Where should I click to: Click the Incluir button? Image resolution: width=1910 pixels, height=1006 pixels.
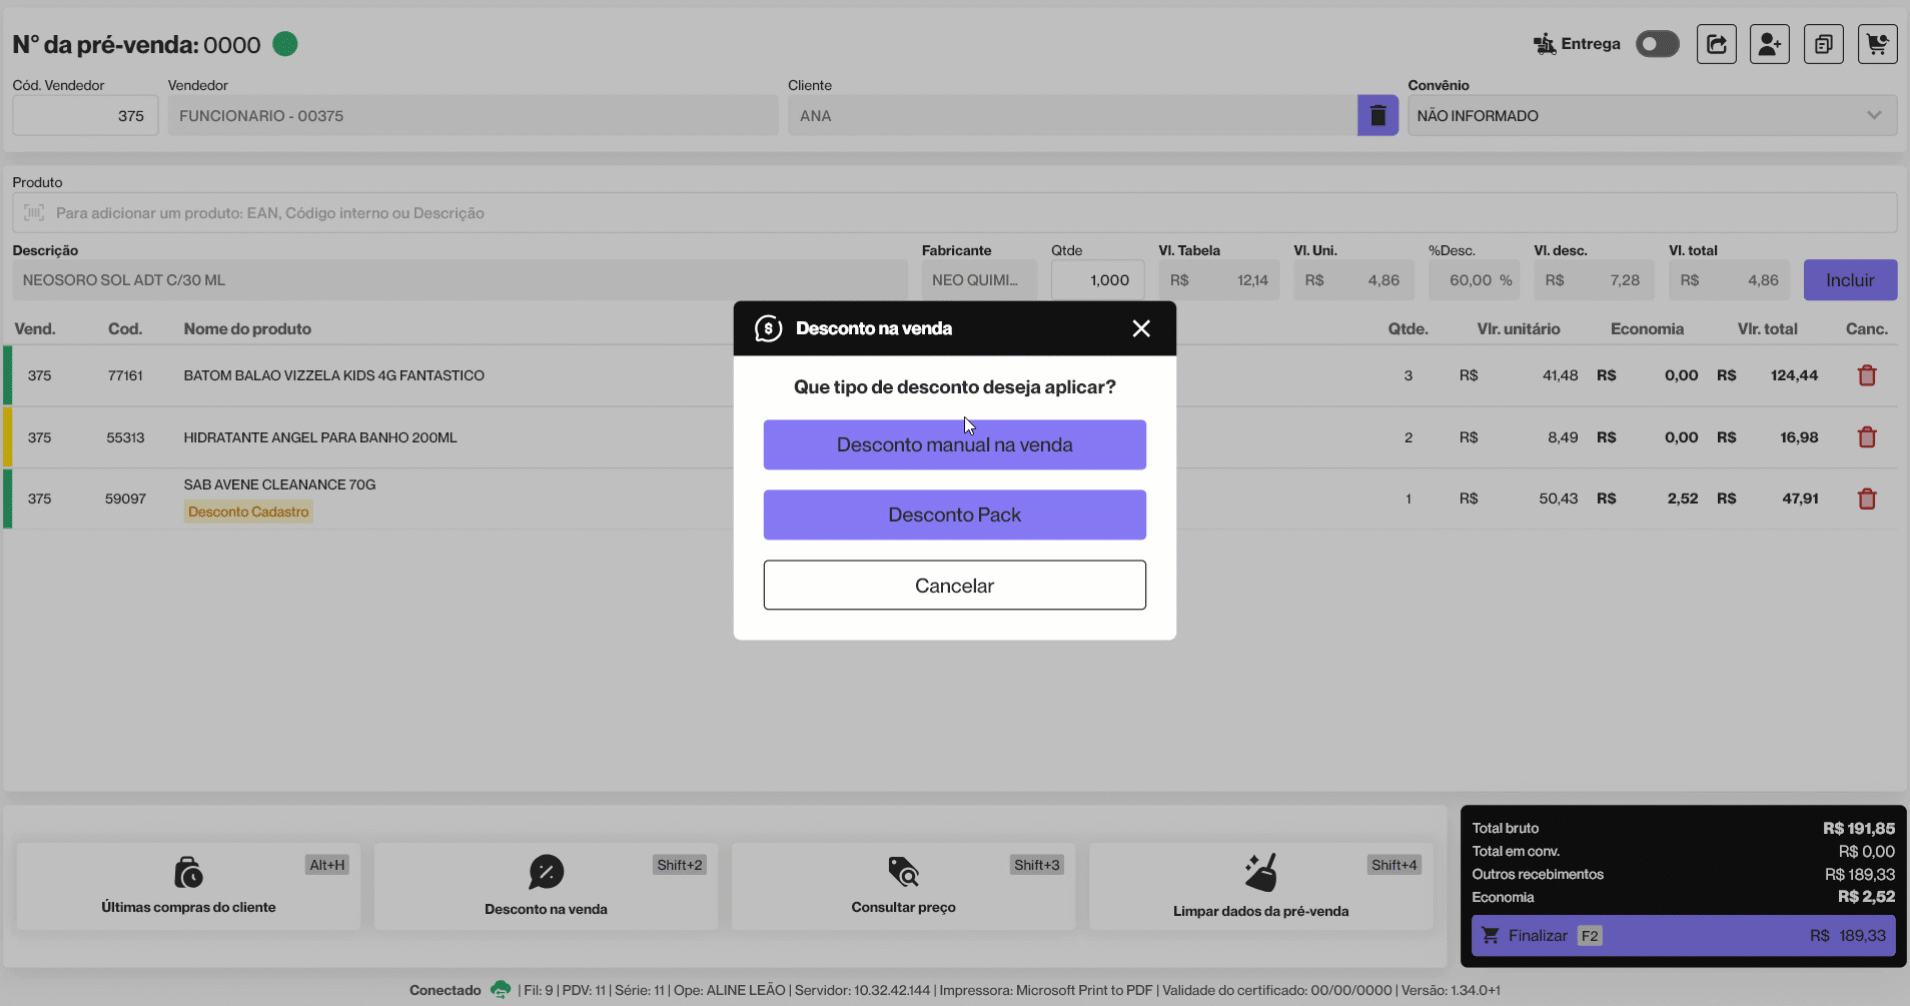point(1850,280)
